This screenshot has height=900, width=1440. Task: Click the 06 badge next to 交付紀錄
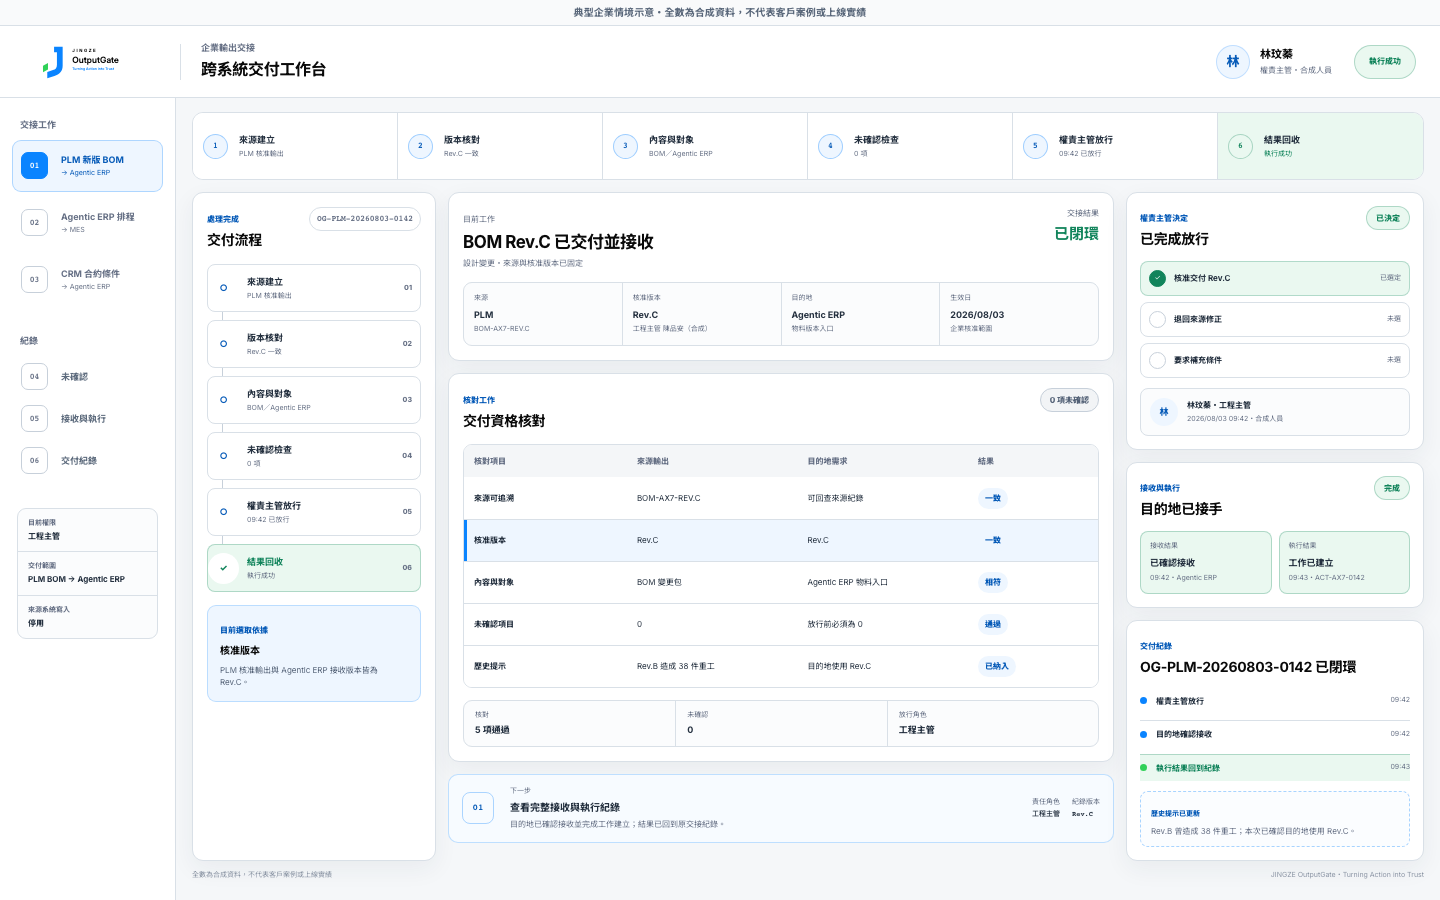point(34,461)
